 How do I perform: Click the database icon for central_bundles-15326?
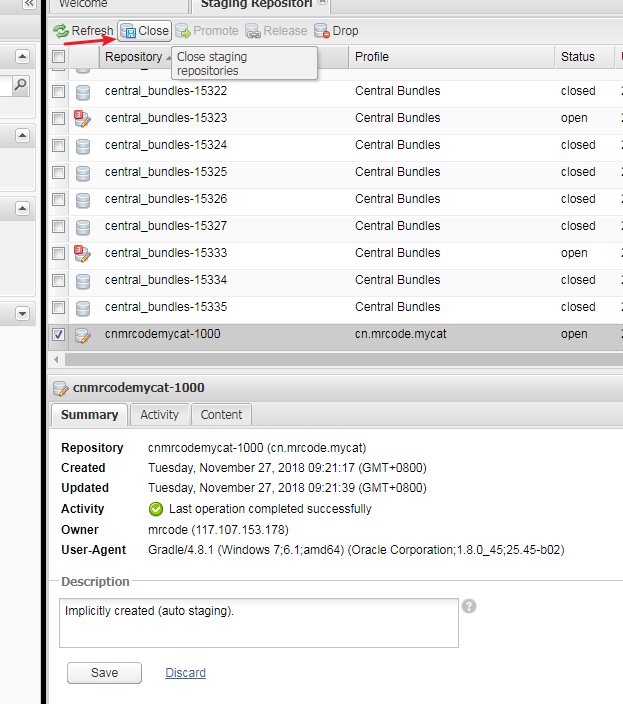[x=83, y=199]
